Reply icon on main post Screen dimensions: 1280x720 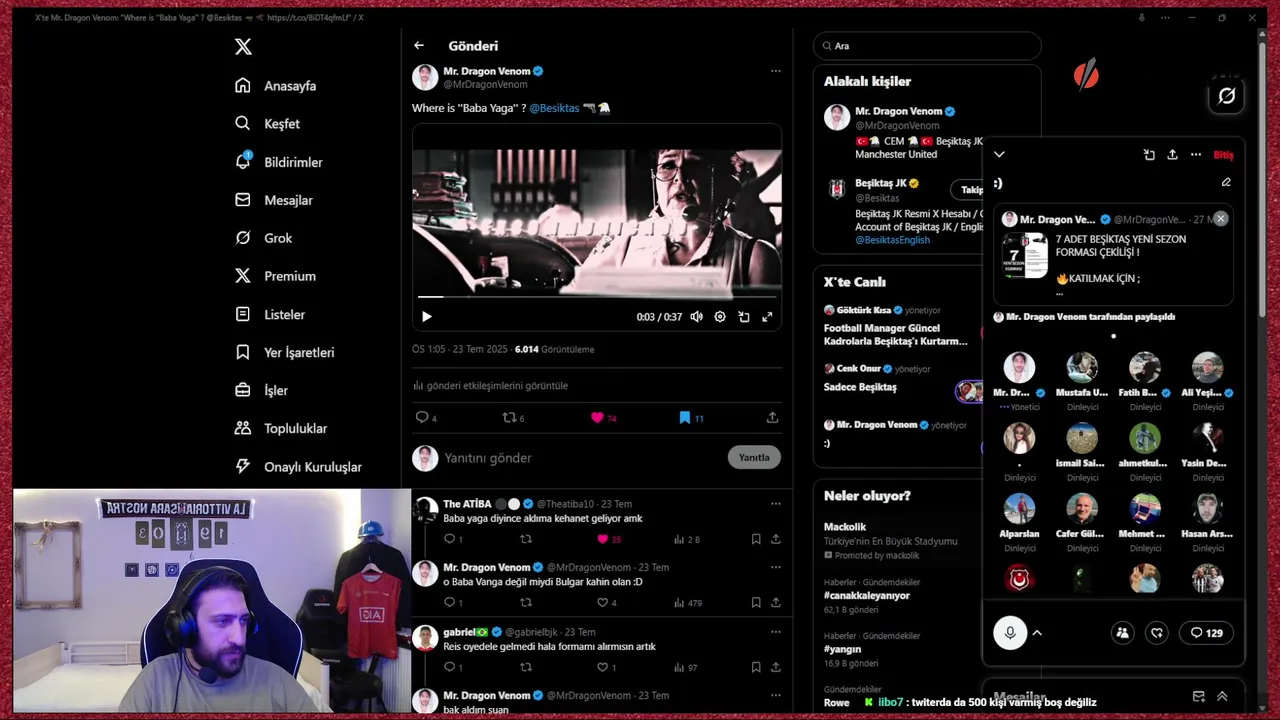422,418
